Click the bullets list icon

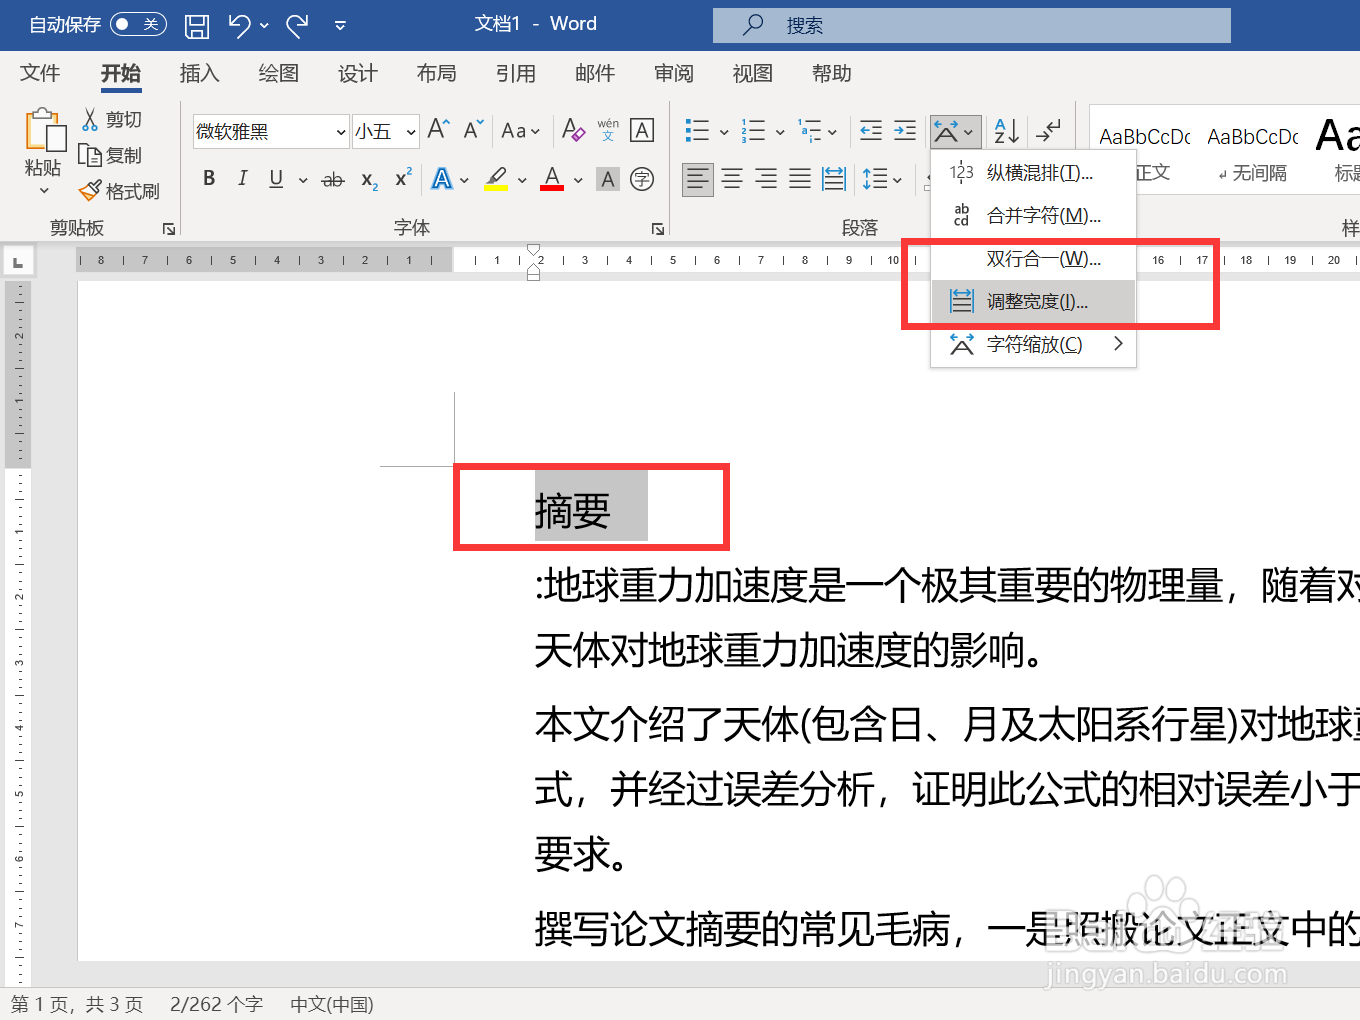pos(698,130)
